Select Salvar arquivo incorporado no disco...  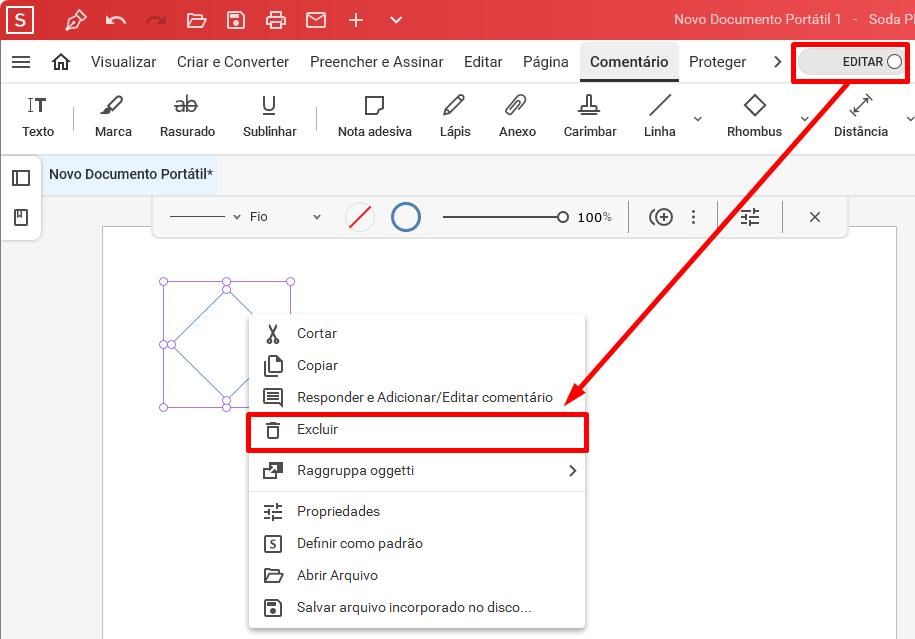coord(417,607)
